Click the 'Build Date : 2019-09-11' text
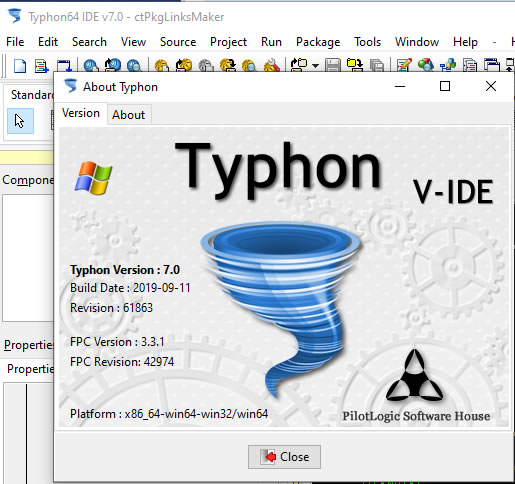Image resolution: width=515 pixels, height=484 pixels. pos(130,288)
